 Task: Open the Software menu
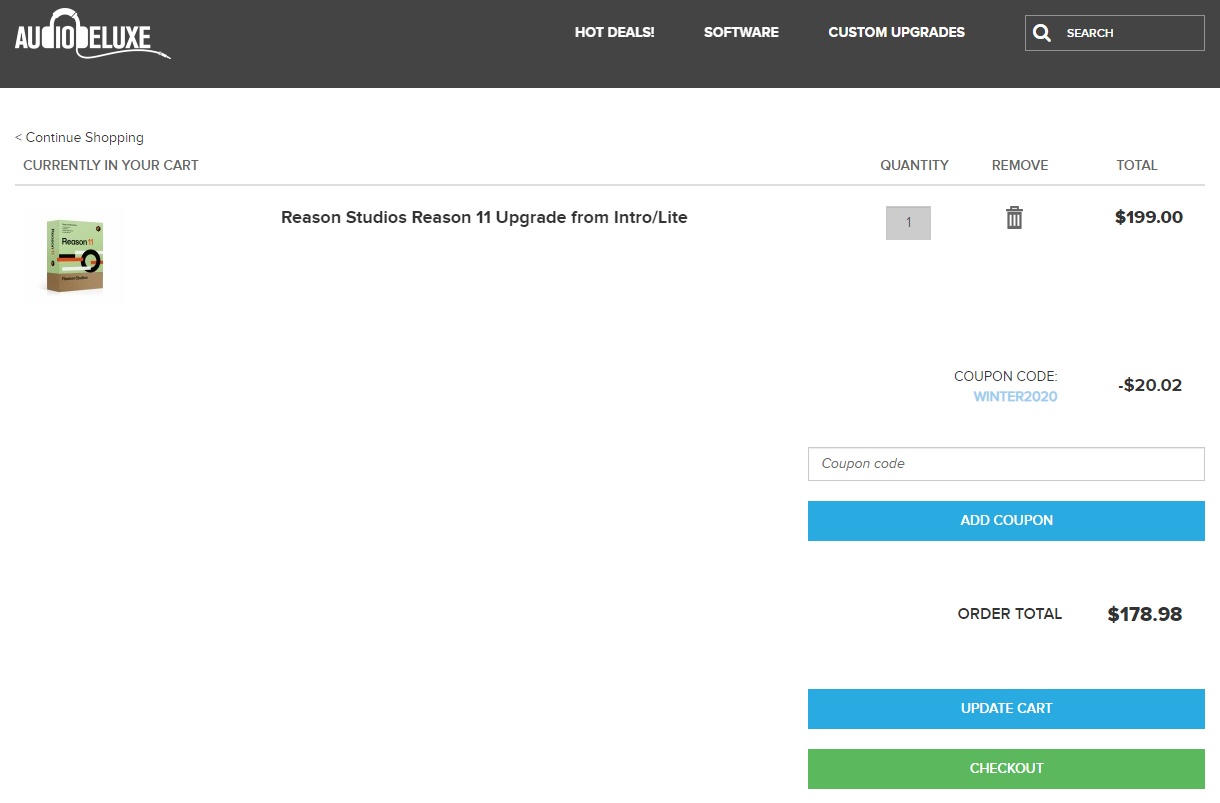tap(741, 32)
